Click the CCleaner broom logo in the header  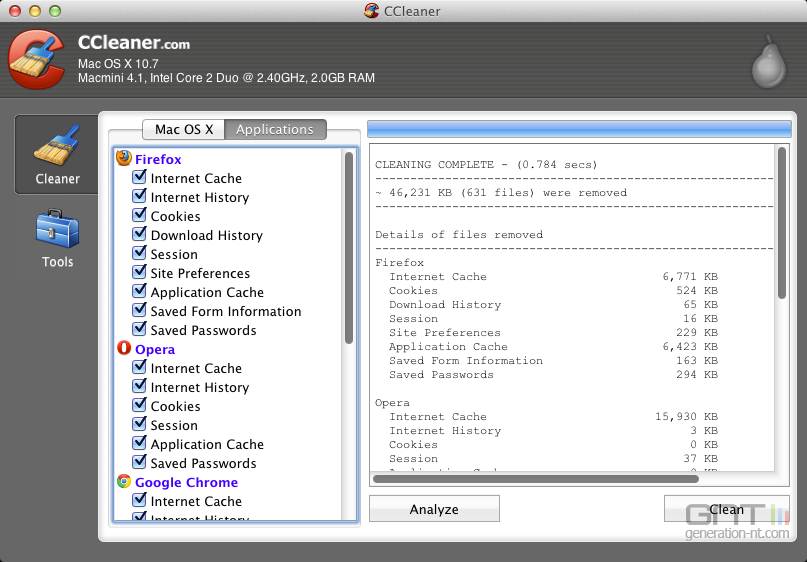[37, 59]
